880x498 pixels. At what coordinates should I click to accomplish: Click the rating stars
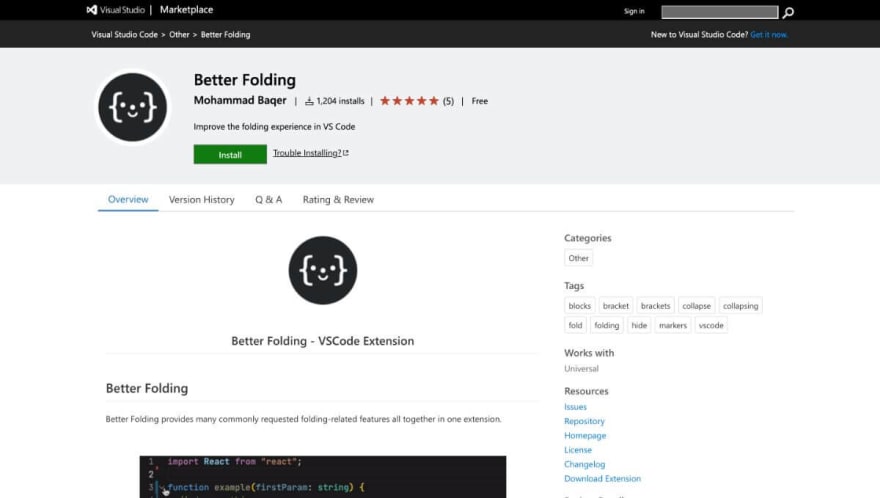[409, 101]
